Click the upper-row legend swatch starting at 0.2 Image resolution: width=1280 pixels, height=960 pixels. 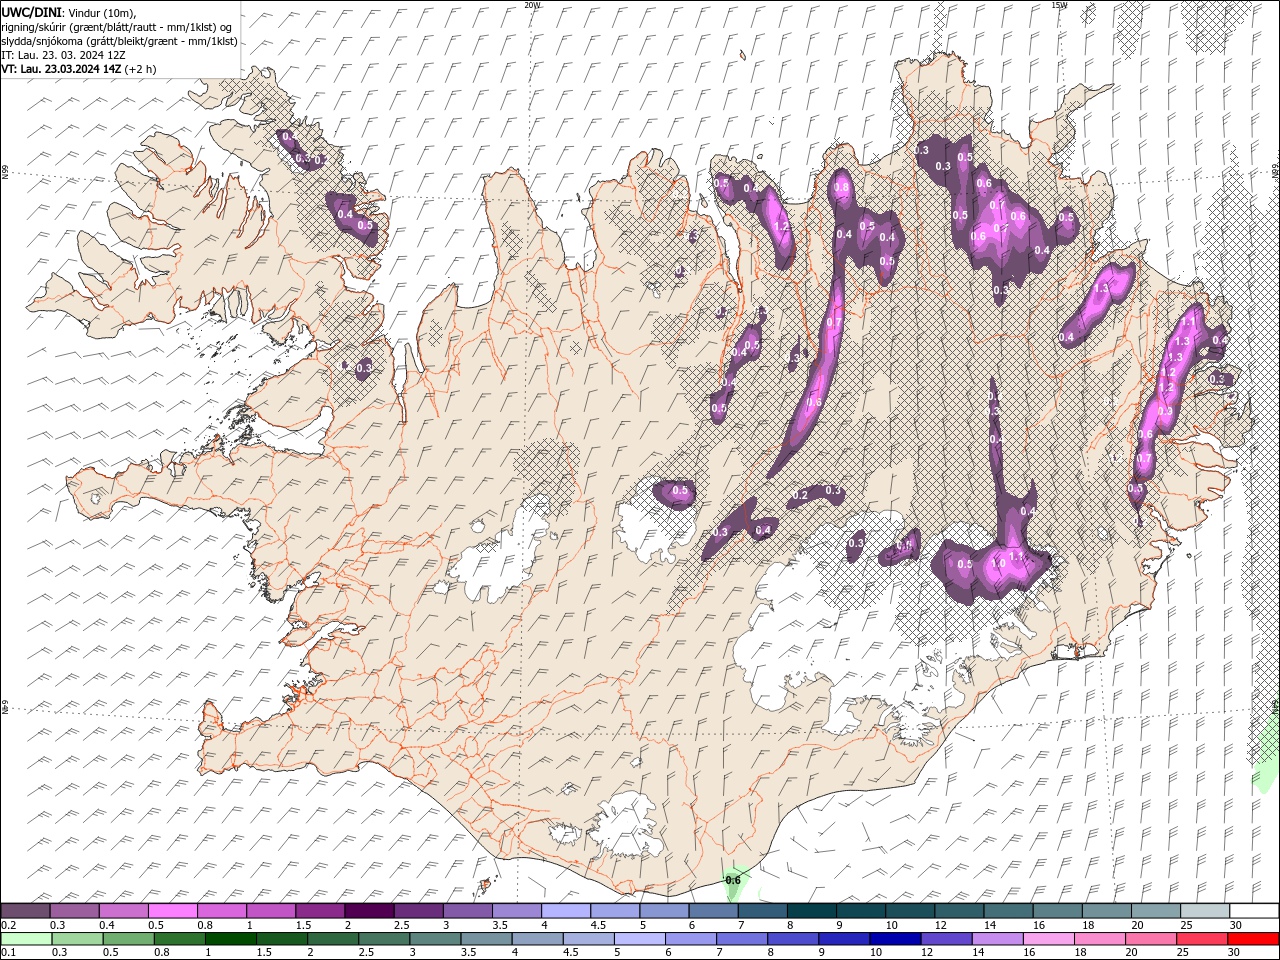26,910
